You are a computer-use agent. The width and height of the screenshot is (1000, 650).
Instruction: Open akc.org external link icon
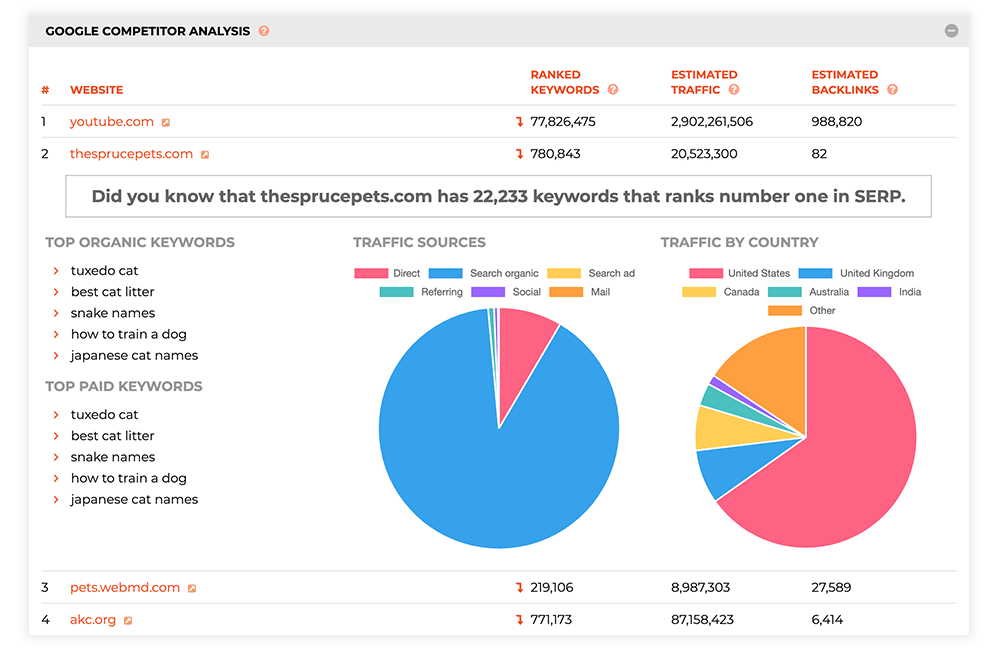point(128,621)
